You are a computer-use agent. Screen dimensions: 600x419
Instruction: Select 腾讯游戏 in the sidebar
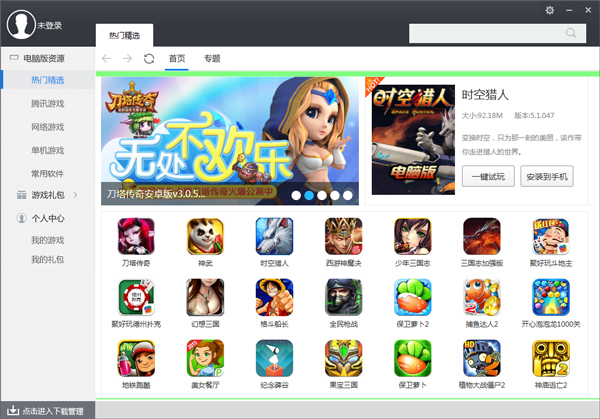point(48,104)
